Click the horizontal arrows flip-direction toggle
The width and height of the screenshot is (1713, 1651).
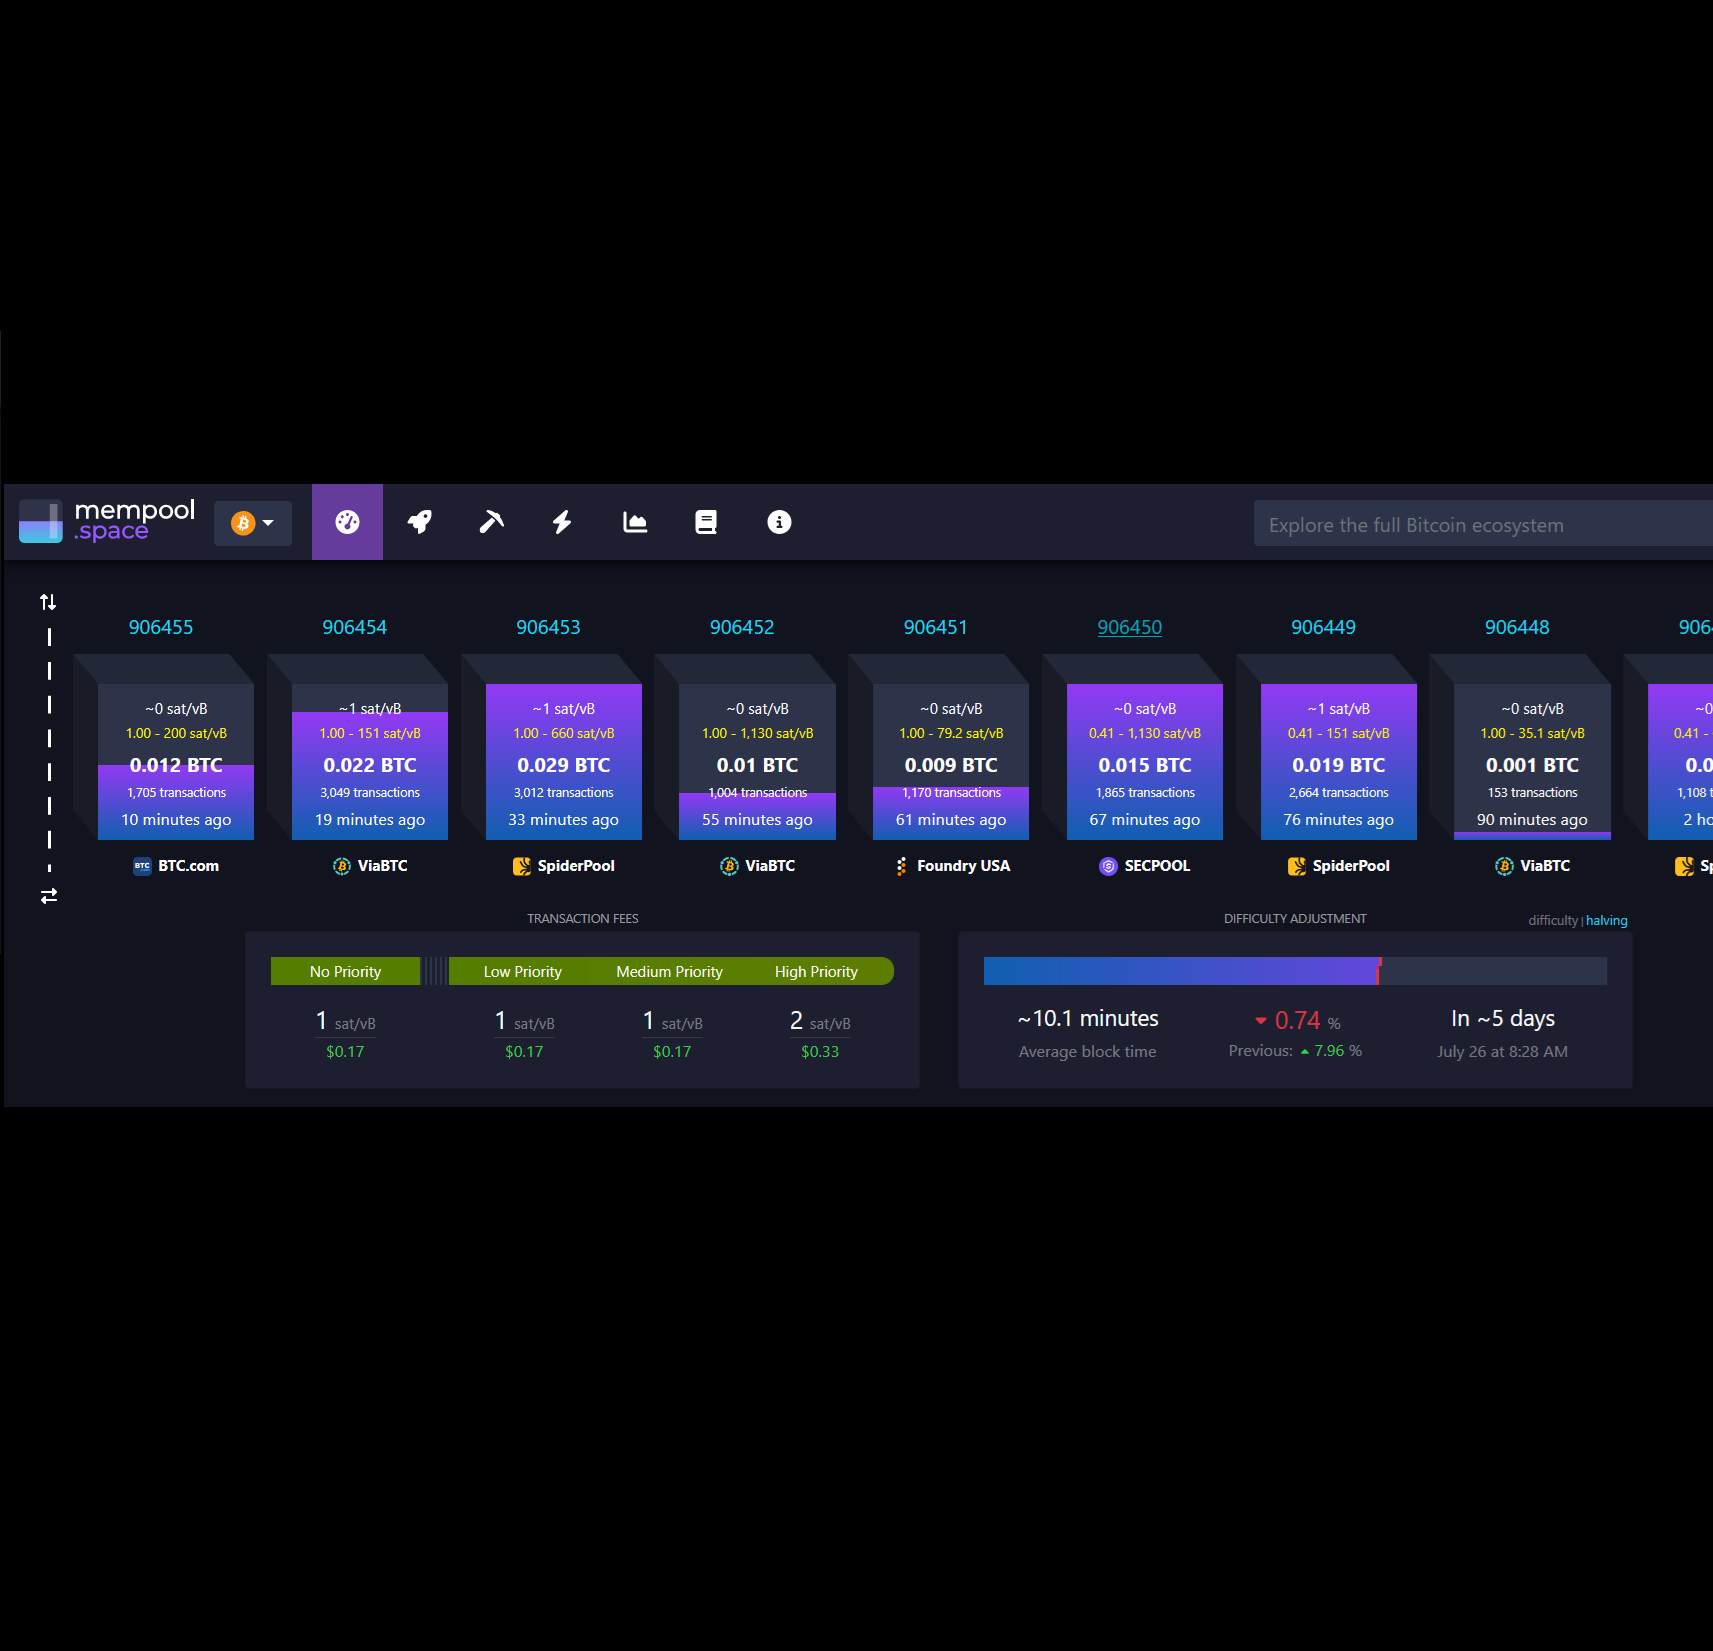pos(48,896)
